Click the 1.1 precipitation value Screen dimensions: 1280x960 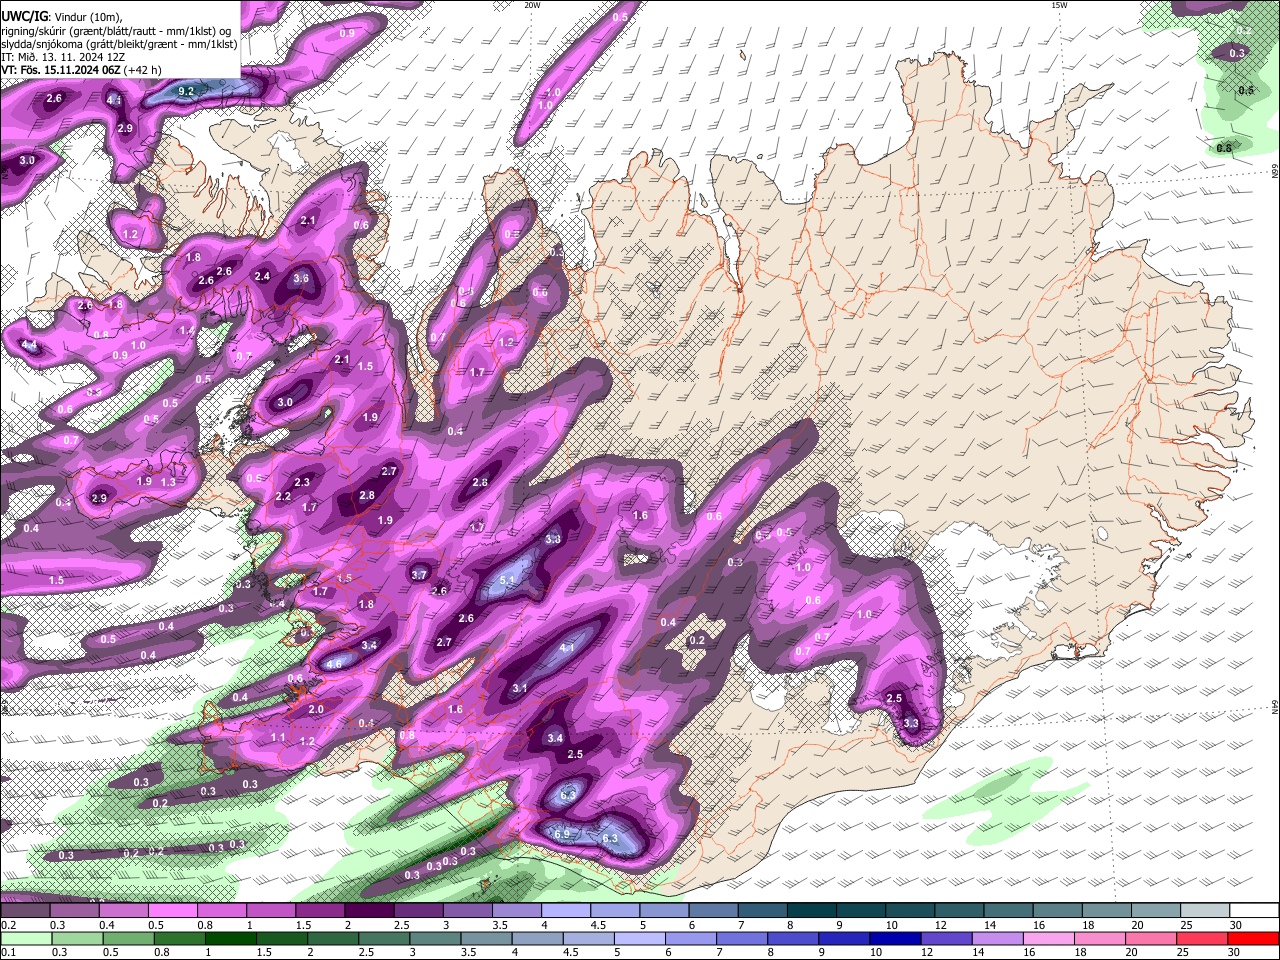[278, 737]
